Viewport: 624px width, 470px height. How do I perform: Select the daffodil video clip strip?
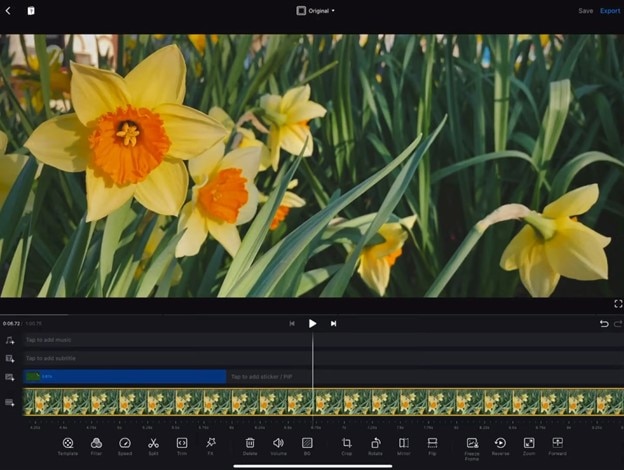[x=323, y=402]
